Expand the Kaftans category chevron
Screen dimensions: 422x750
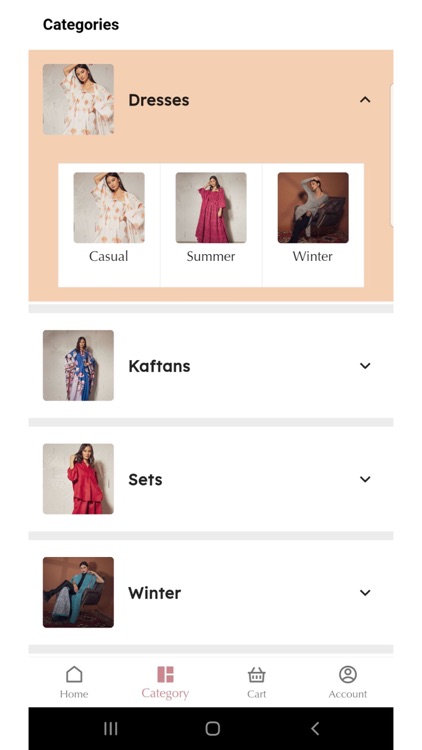[365, 365]
